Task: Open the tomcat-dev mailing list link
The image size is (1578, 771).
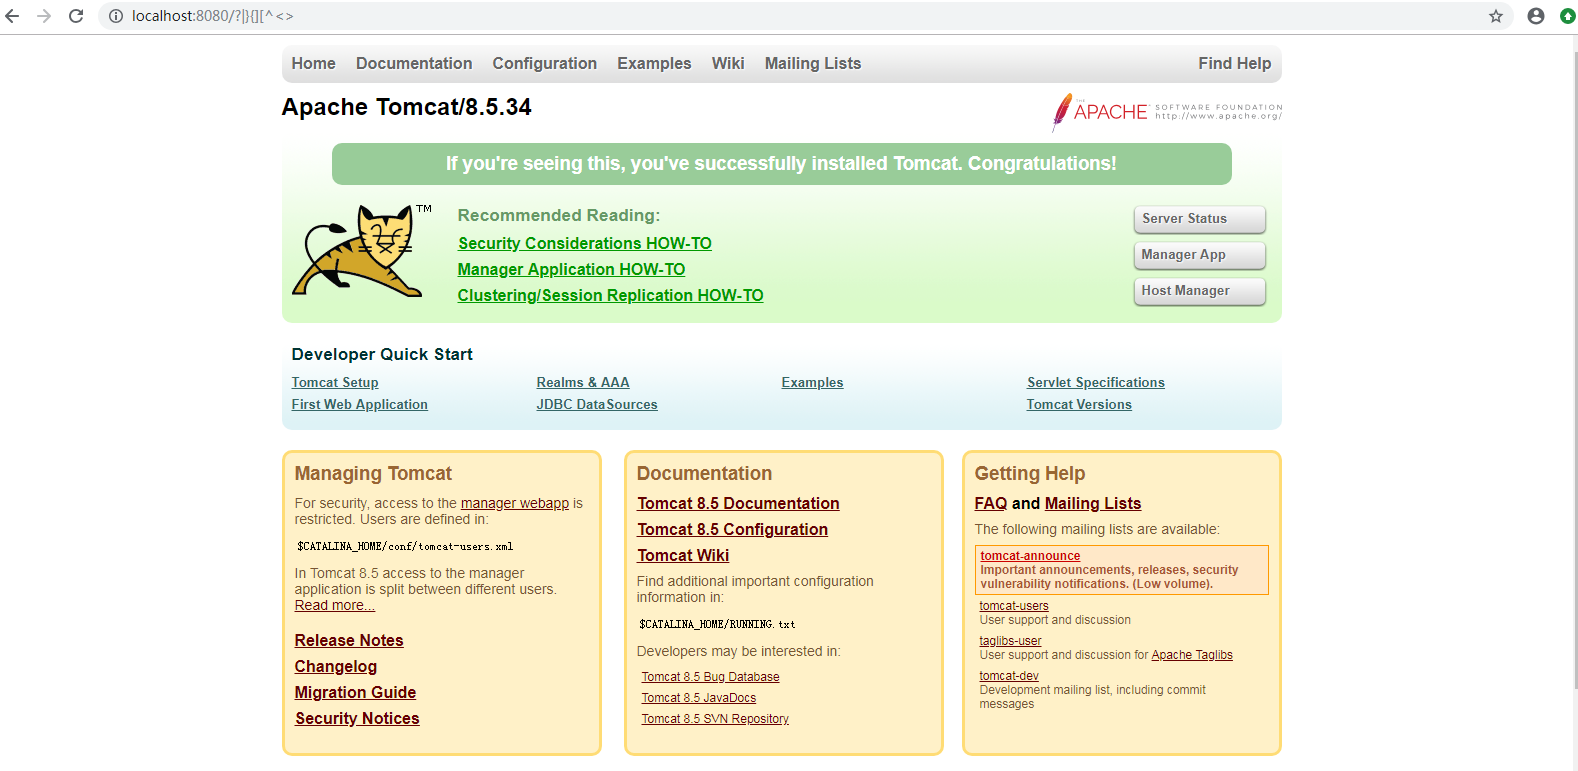Action: (1009, 676)
